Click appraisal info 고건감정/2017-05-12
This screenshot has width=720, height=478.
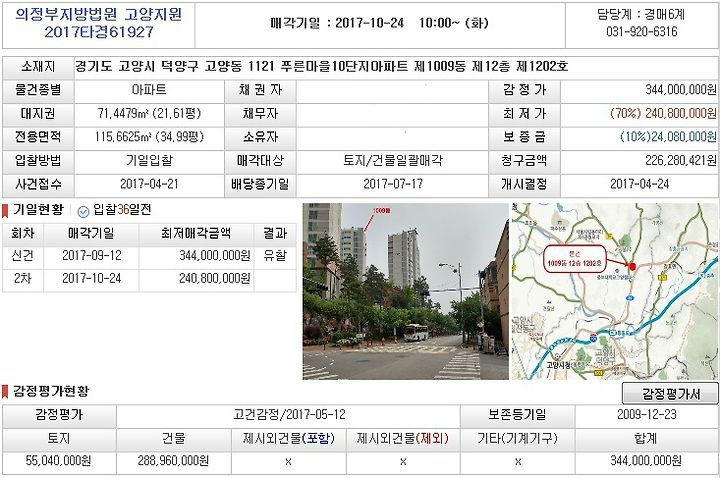(289, 415)
